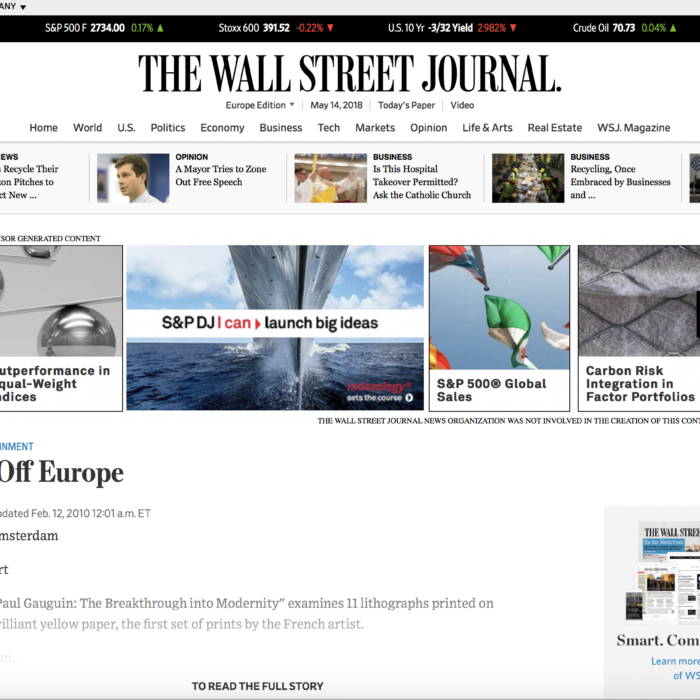Image resolution: width=700 pixels, height=700 pixels.
Task: Open the Real Estate section
Action: (x=555, y=128)
